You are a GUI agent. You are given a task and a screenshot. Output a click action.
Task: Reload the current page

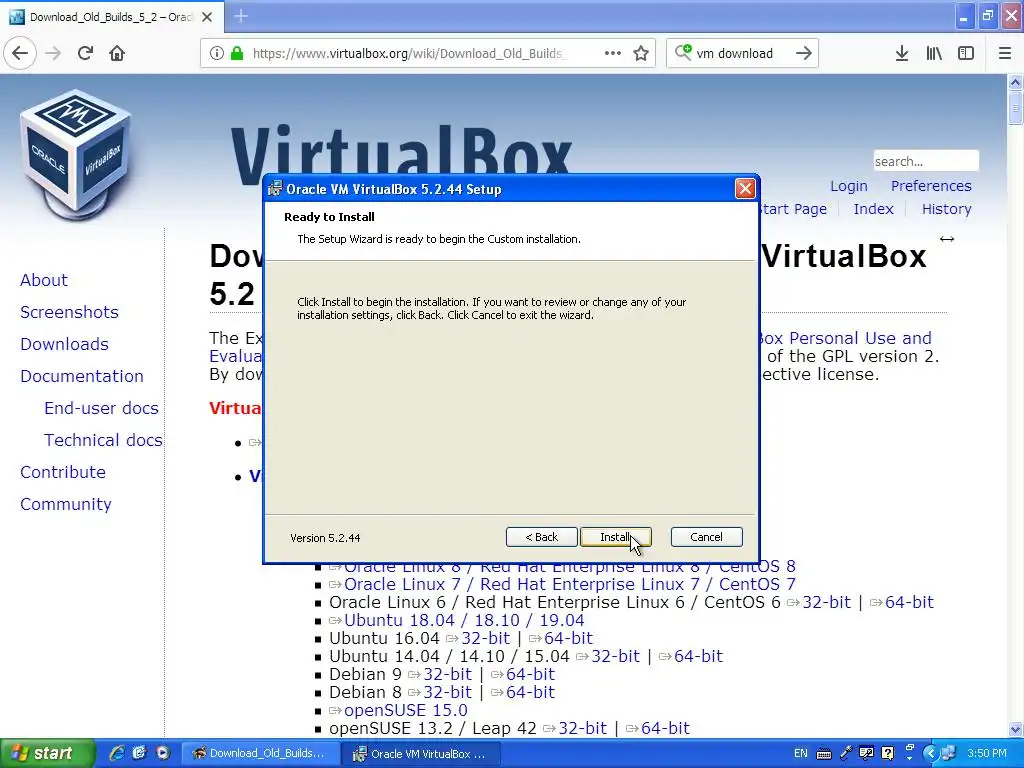pyautogui.click(x=85, y=53)
